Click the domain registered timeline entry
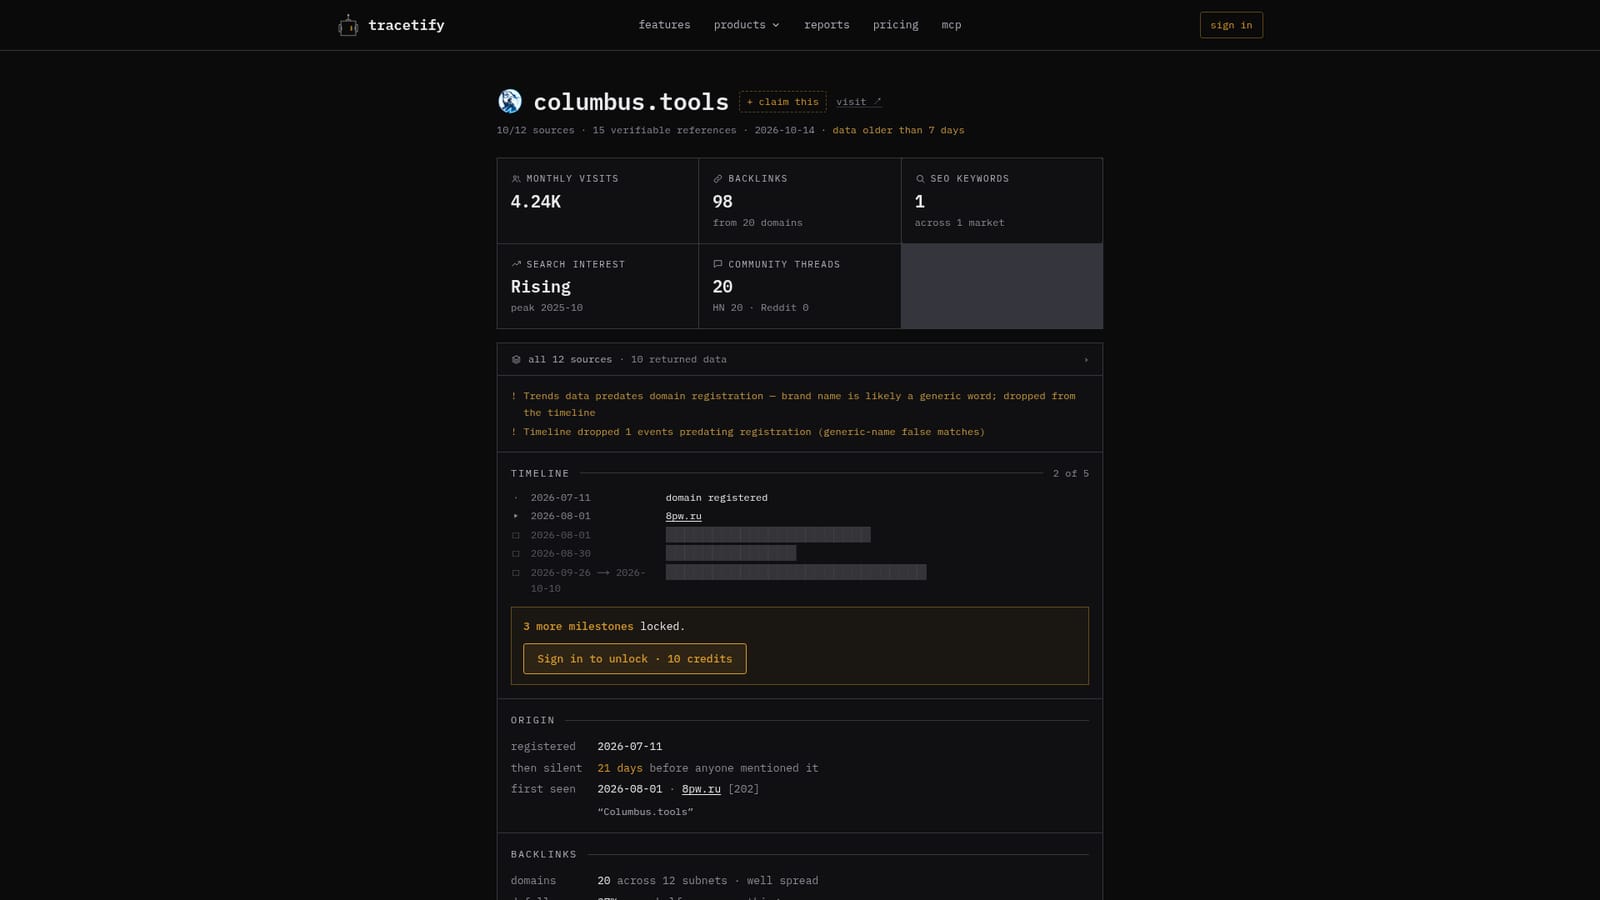1600x900 pixels. point(716,498)
